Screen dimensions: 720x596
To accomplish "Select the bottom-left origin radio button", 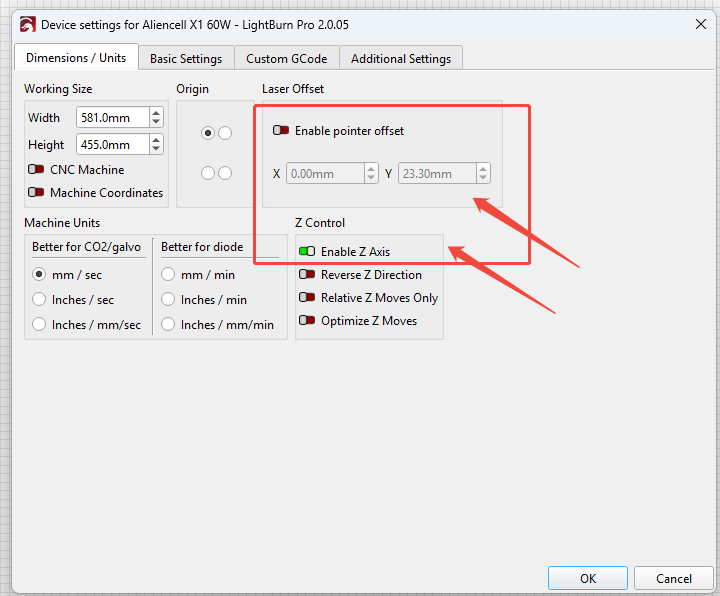I will coord(208,173).
